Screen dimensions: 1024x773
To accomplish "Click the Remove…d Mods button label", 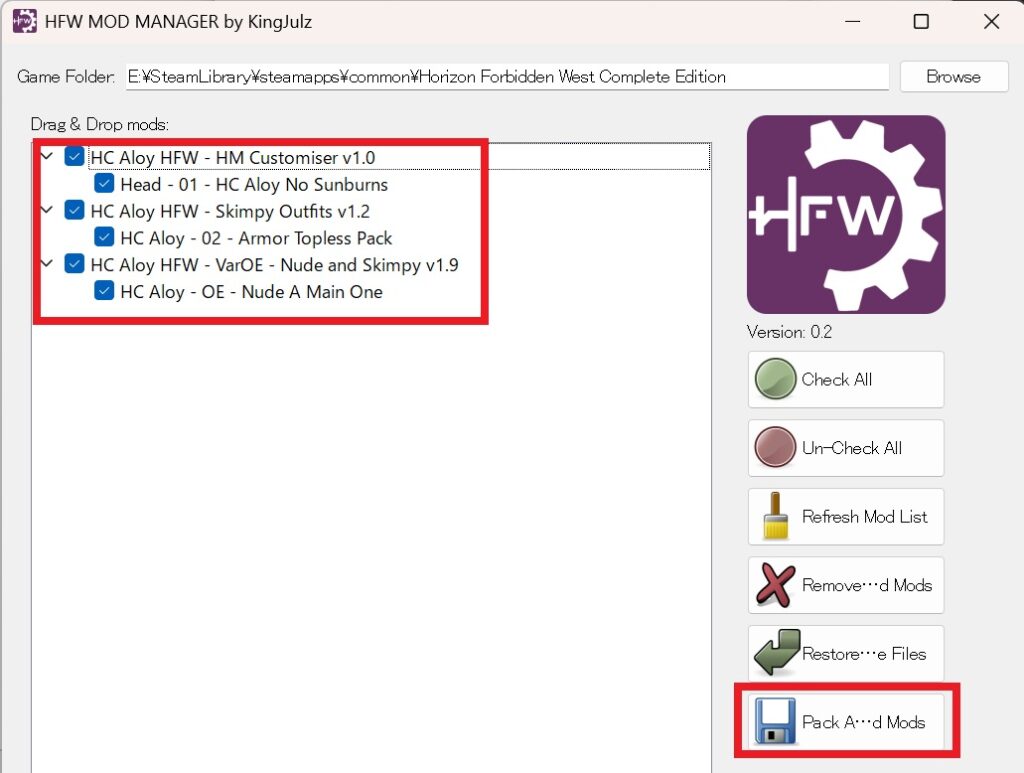I will (x=867, y=585).
